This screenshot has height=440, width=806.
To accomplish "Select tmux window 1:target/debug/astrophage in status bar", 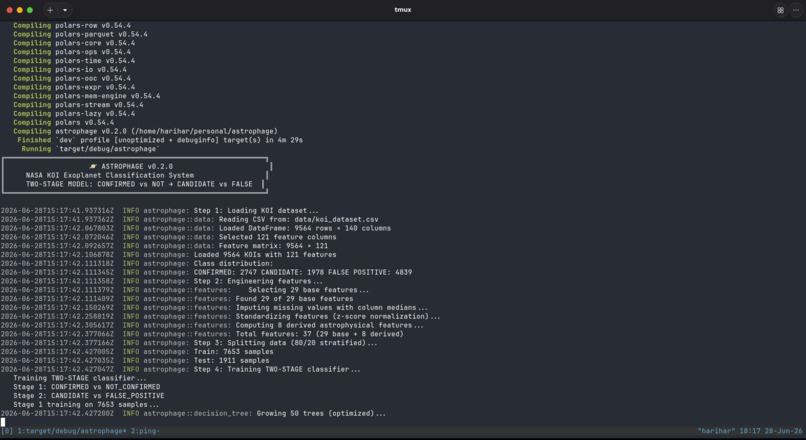I will pyautogui.click(x=71, y=431).
